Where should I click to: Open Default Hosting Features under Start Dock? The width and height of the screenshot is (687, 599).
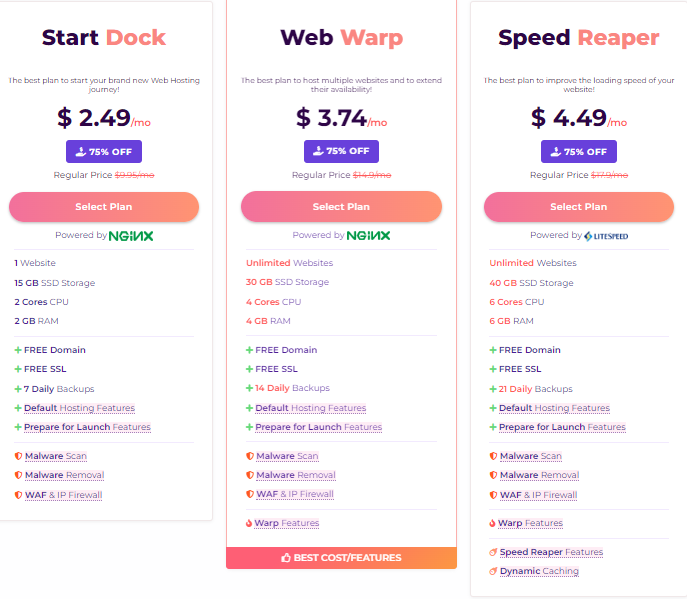tap(79, 408)
